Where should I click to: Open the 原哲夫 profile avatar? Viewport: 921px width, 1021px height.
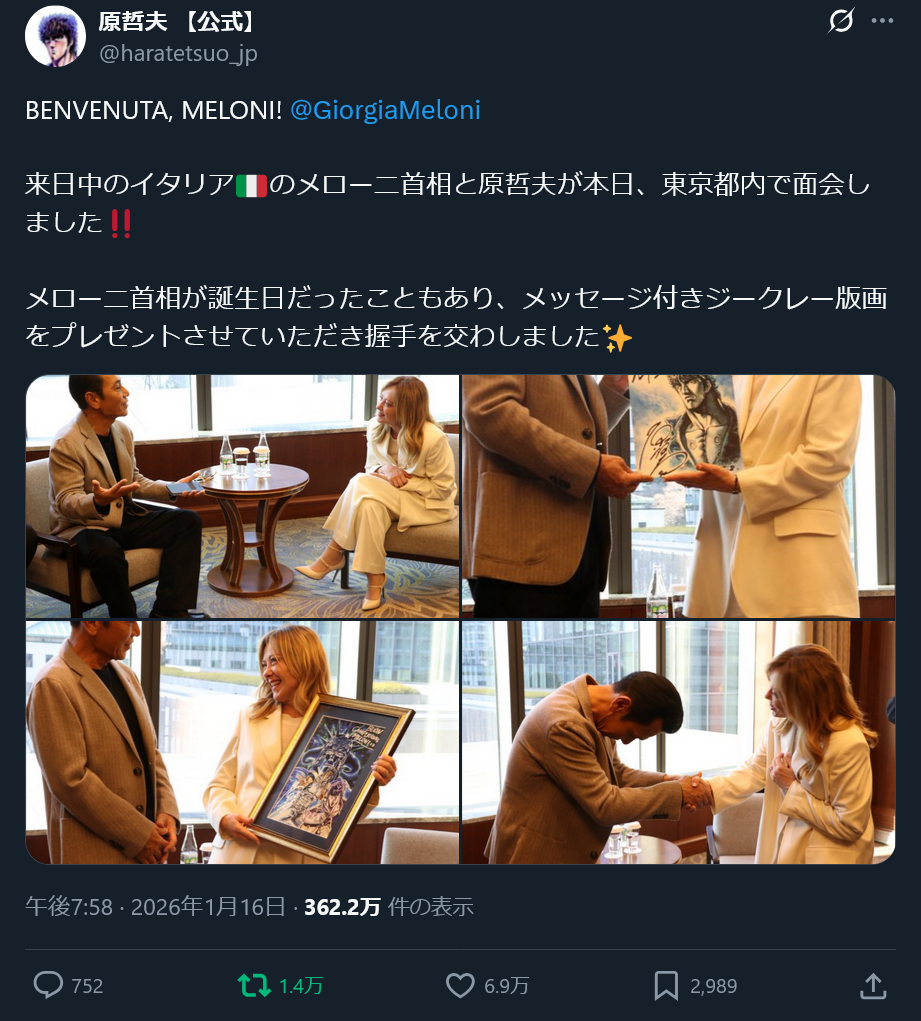tap(55, 36)
